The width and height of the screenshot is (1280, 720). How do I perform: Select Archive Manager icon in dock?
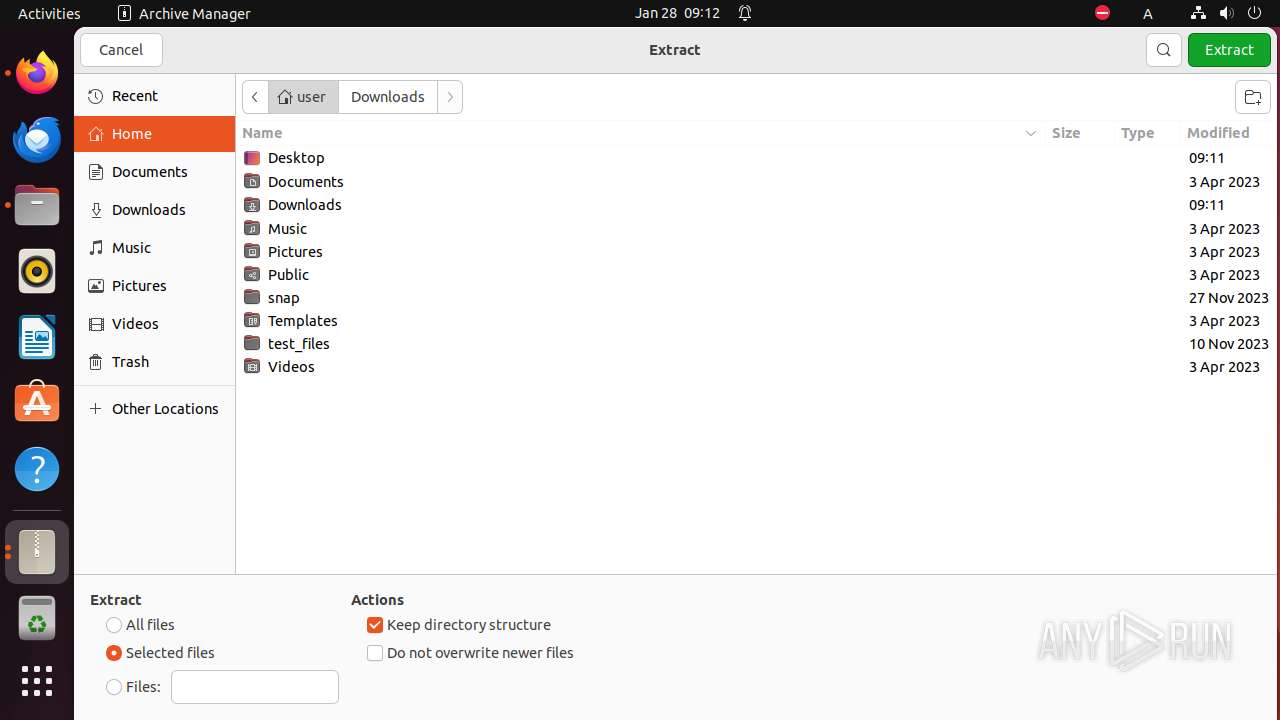(37, 552)
